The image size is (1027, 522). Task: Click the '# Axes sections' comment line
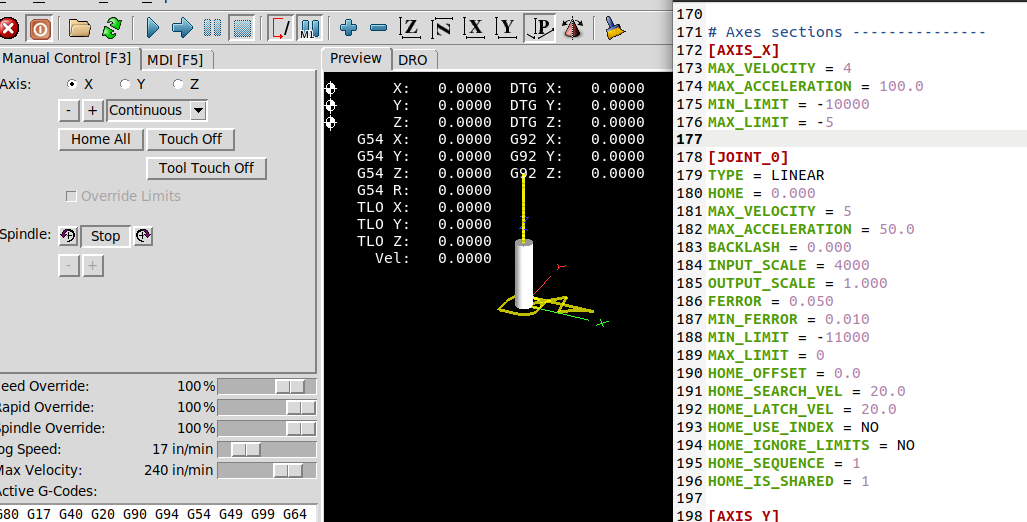[847, 32]
